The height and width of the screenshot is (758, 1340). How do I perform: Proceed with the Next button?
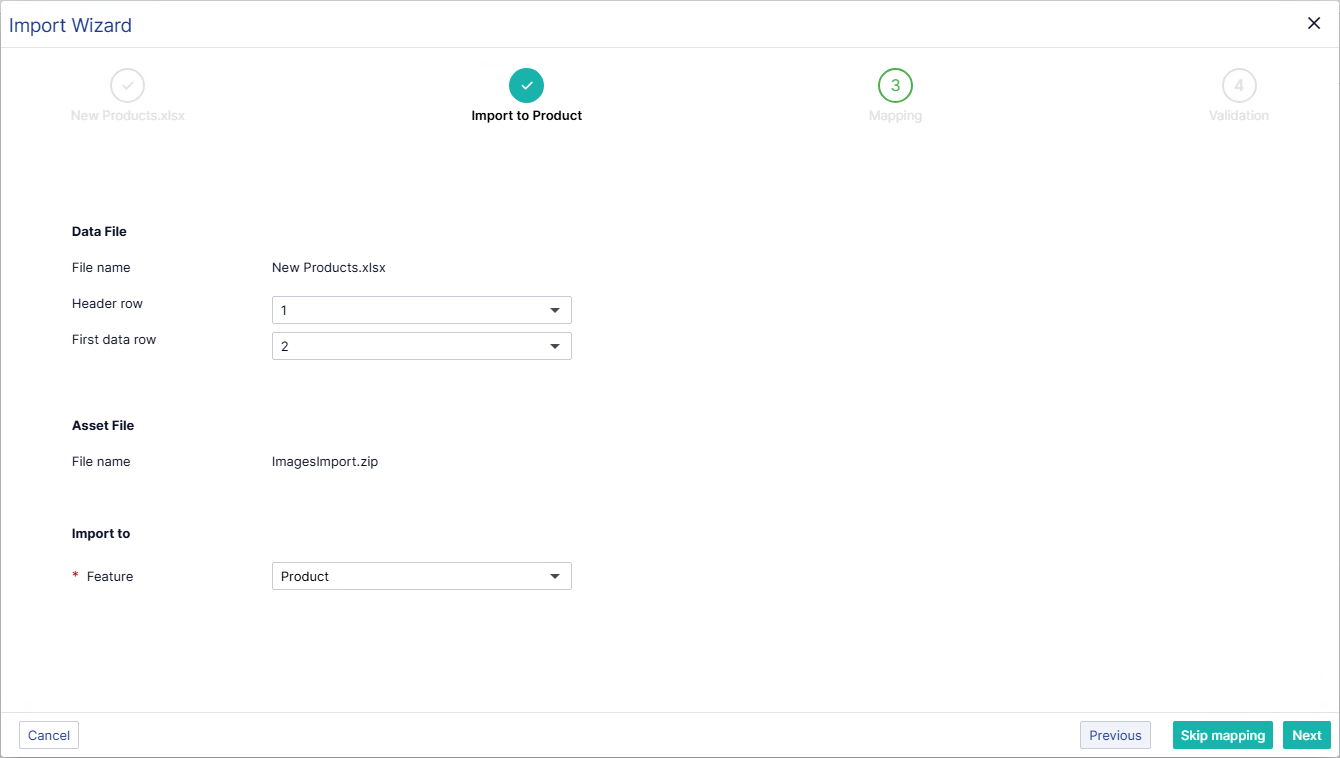click(x=1306, y=735)
